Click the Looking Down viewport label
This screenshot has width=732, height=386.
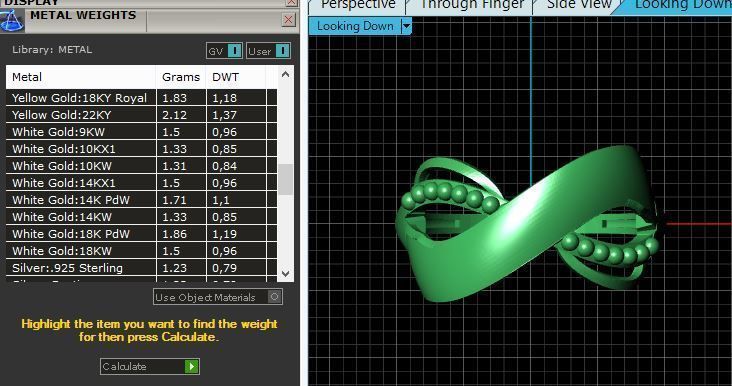355,26
